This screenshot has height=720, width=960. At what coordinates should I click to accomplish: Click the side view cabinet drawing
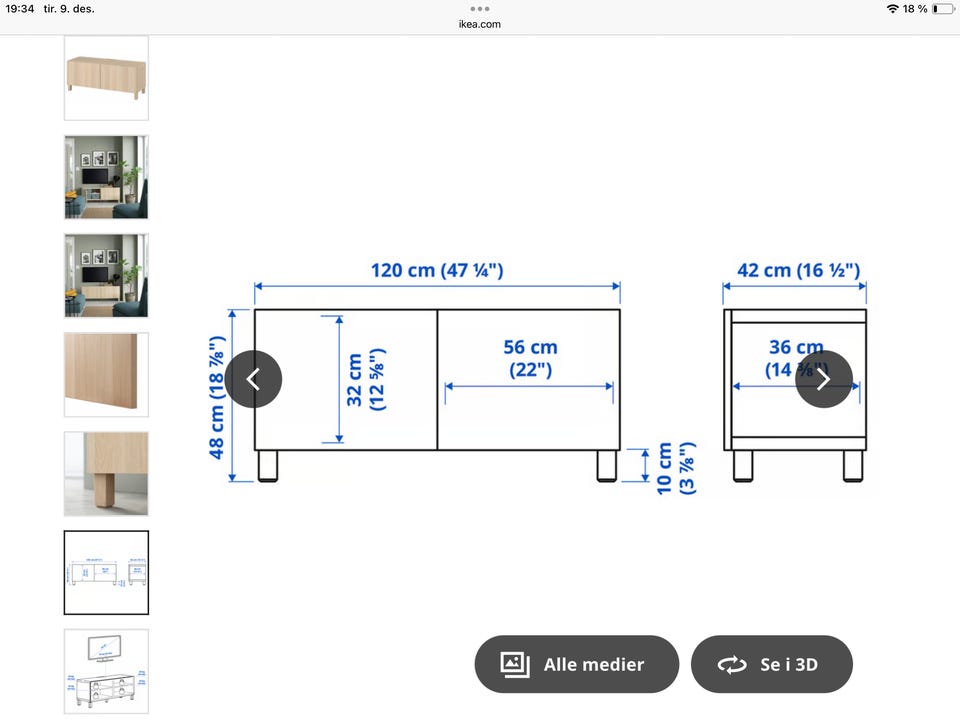coord(795,395)
